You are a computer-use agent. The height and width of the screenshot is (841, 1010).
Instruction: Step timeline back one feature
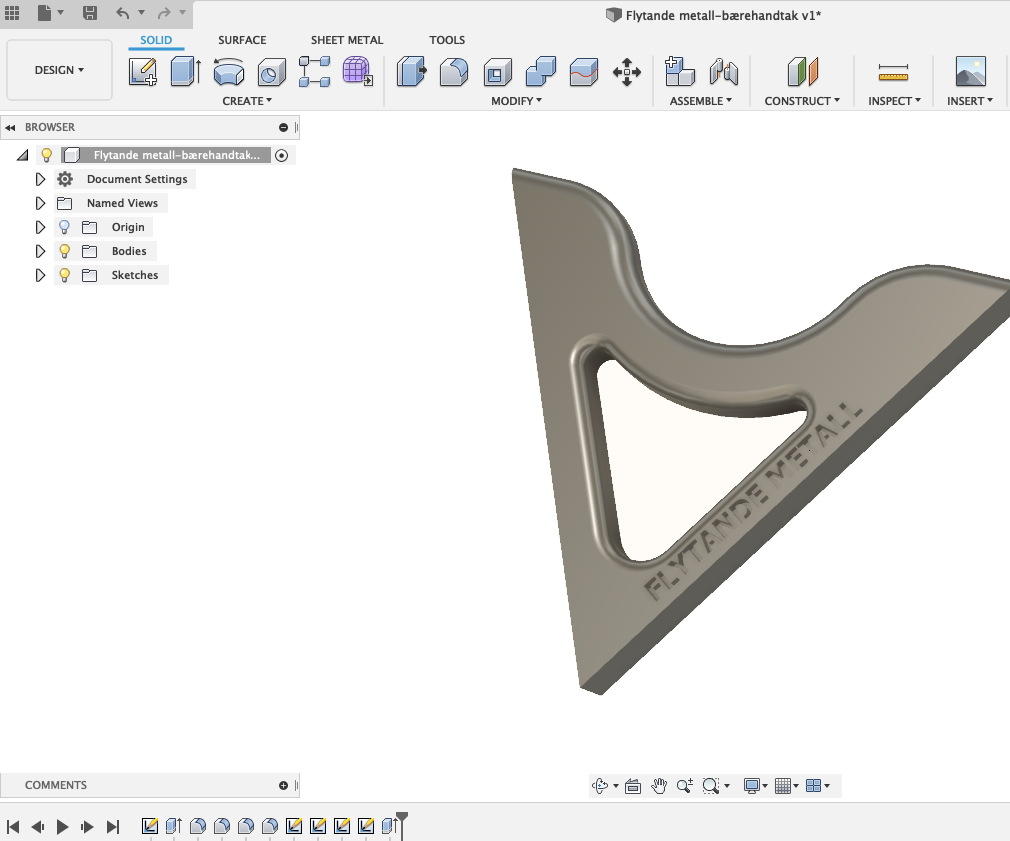click(37, 826)
